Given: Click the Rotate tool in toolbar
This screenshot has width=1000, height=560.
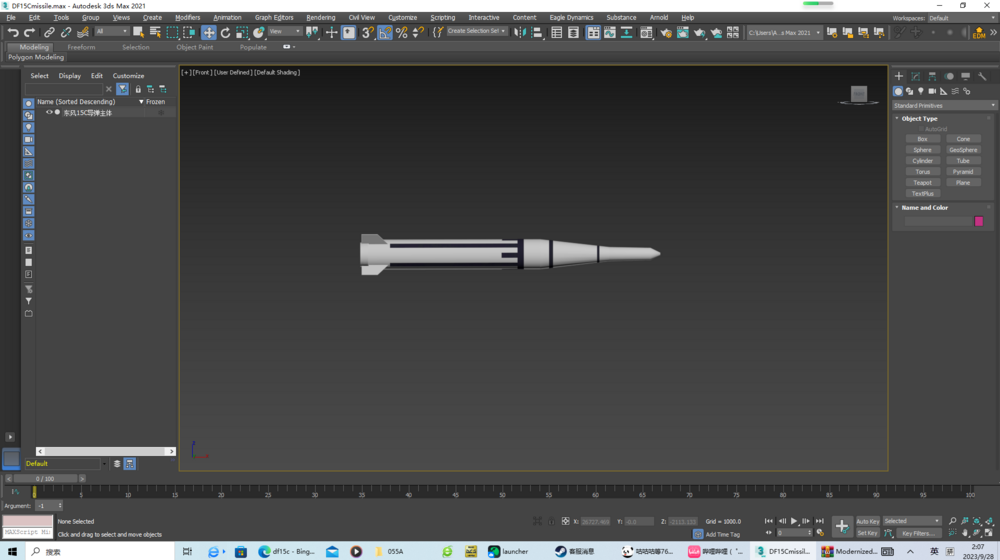Looking at the screenshot, I should 225,33.
